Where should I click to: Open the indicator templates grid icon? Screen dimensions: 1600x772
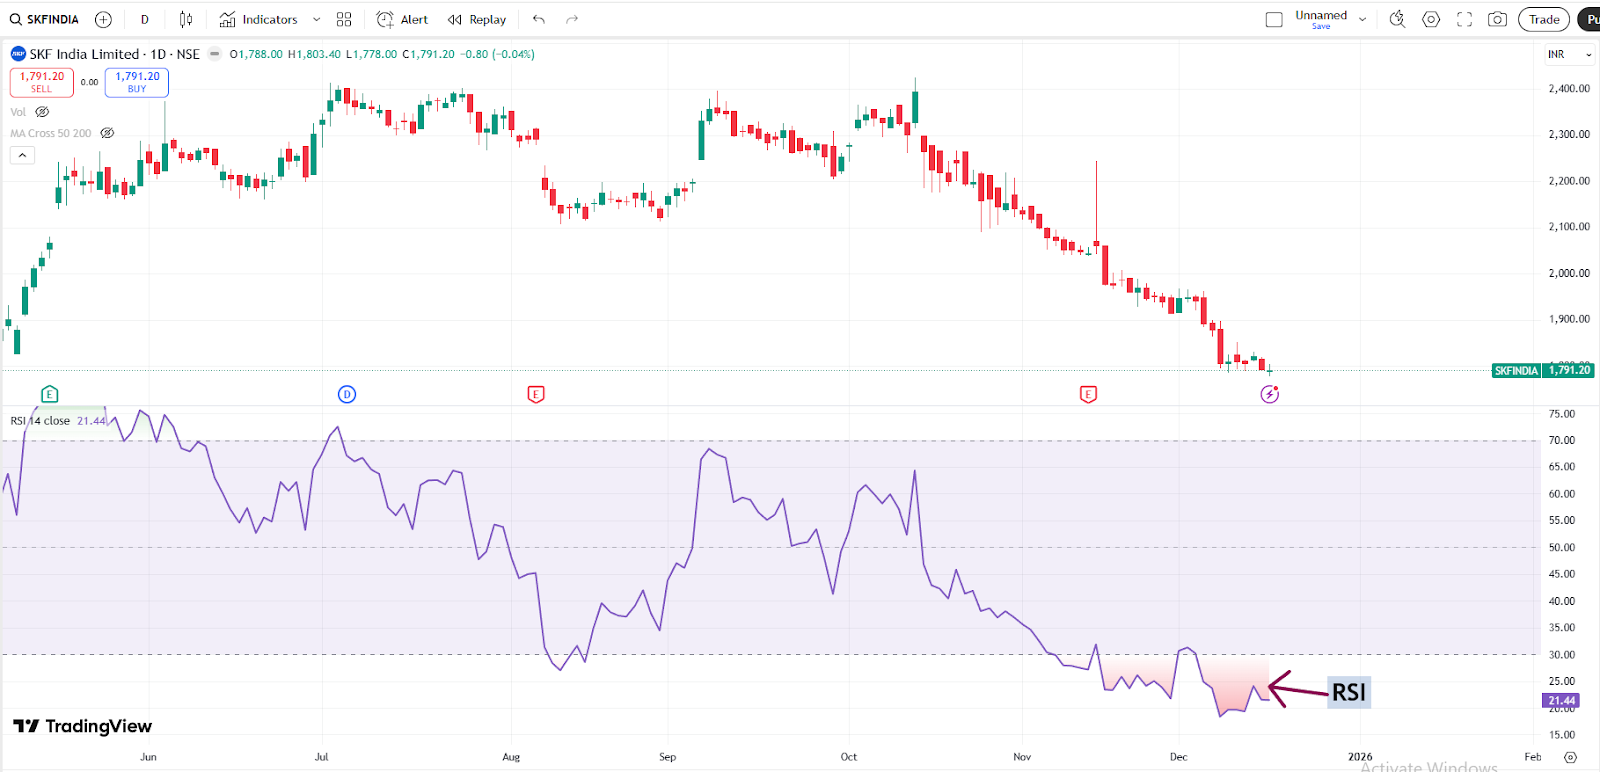click(x=344, y=20)
